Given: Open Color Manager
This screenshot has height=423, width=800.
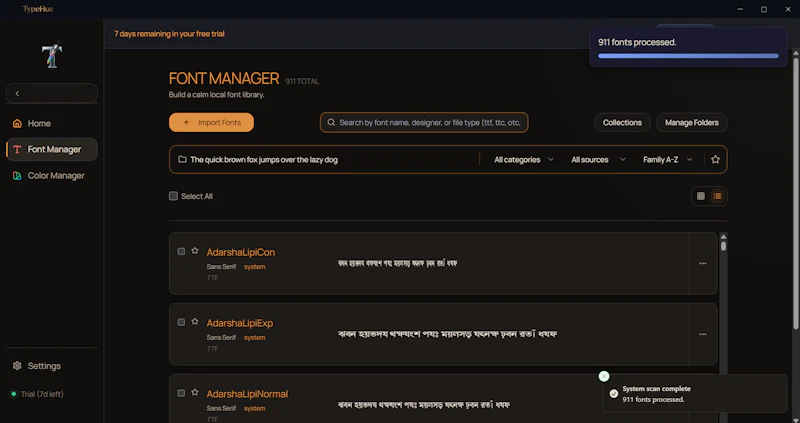Looking at the screenshot, I should click(52, 176).
